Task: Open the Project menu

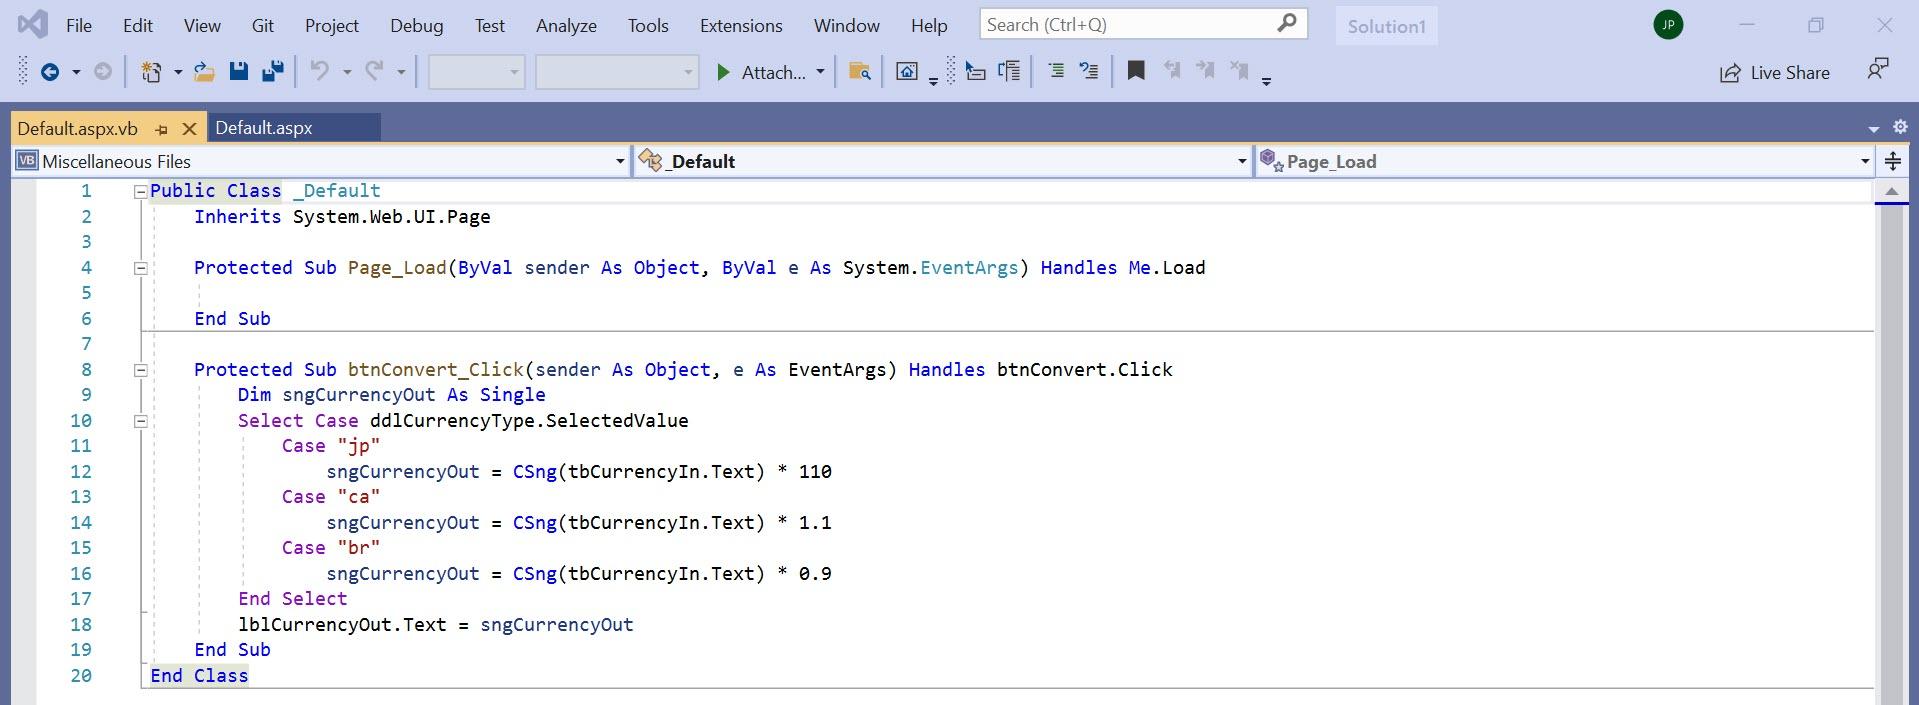Action: [332, 25]
